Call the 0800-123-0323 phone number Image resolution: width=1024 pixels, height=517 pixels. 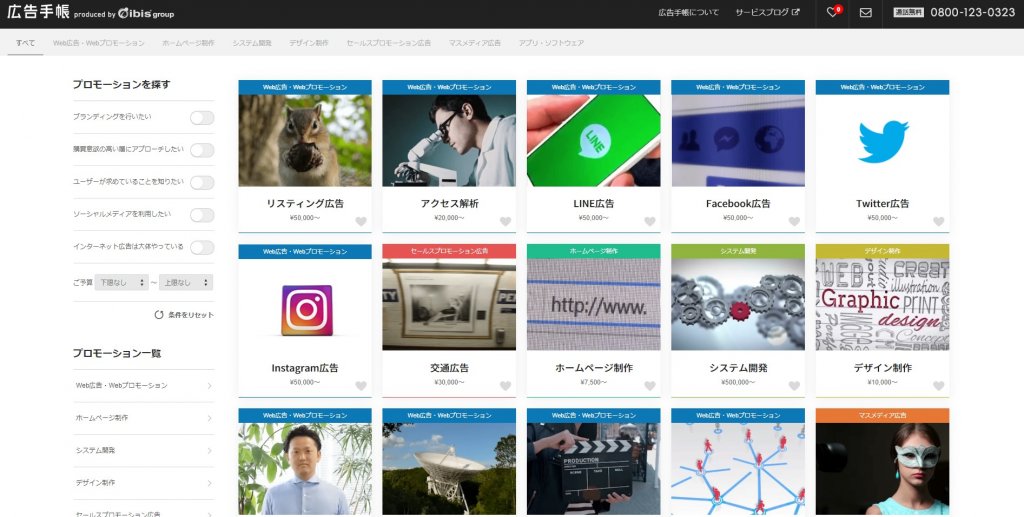(x=972, y=12)
